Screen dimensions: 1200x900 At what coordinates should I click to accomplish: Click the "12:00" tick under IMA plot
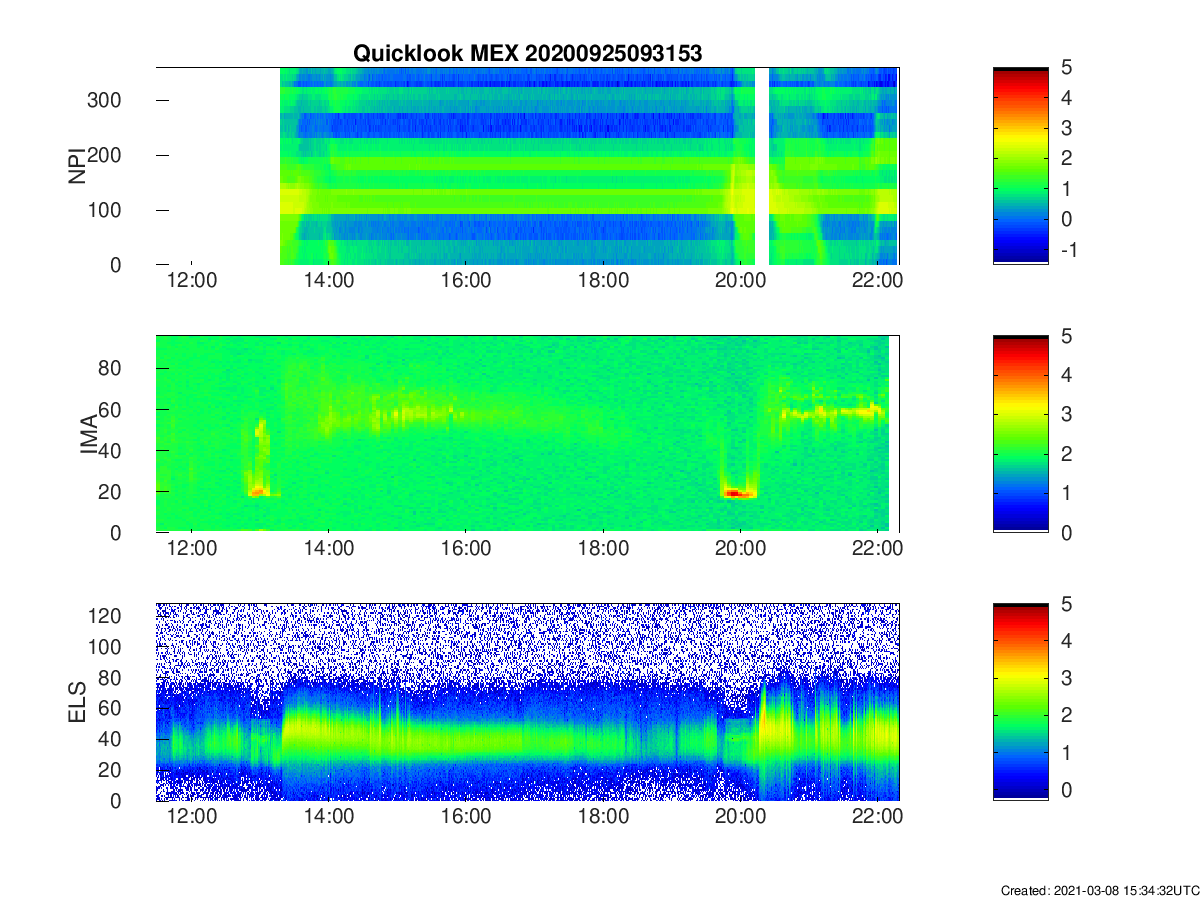[191, 549]
